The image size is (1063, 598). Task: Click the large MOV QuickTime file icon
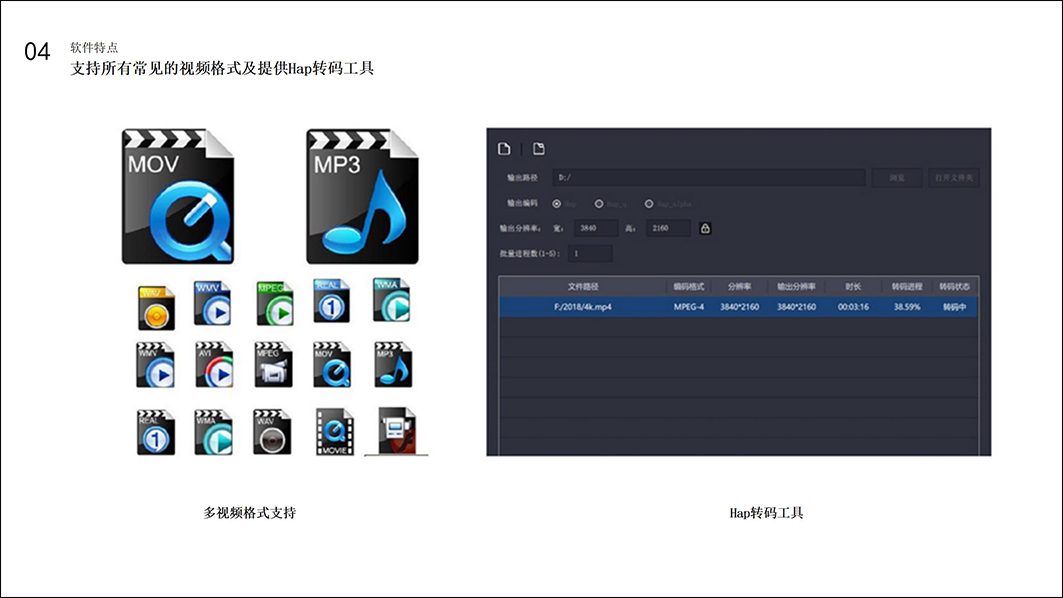coord(177,196)
